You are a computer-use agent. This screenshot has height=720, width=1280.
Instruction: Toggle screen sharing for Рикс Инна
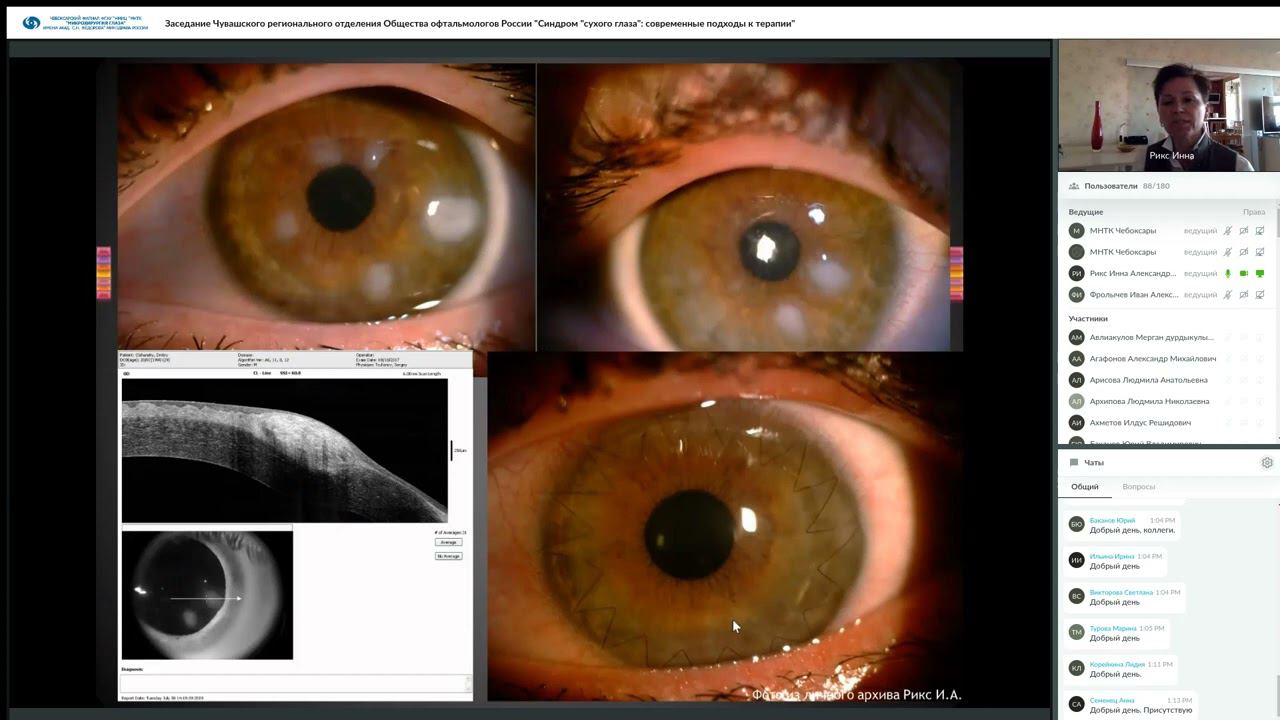click(1260, 273)
